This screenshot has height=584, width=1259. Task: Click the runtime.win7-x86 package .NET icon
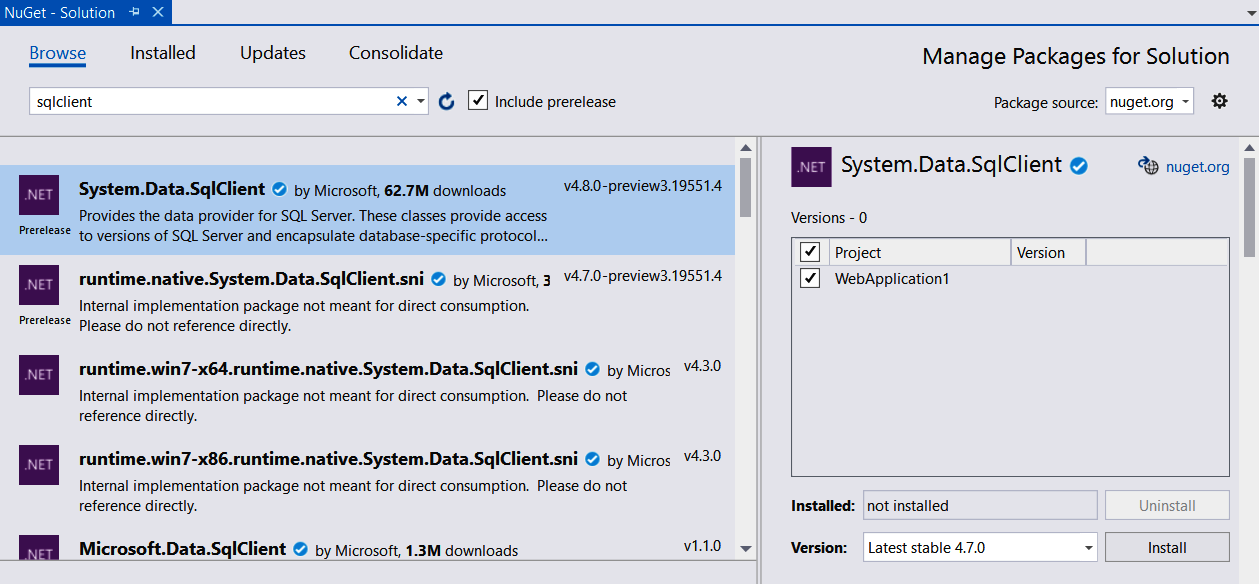point(39,465)
